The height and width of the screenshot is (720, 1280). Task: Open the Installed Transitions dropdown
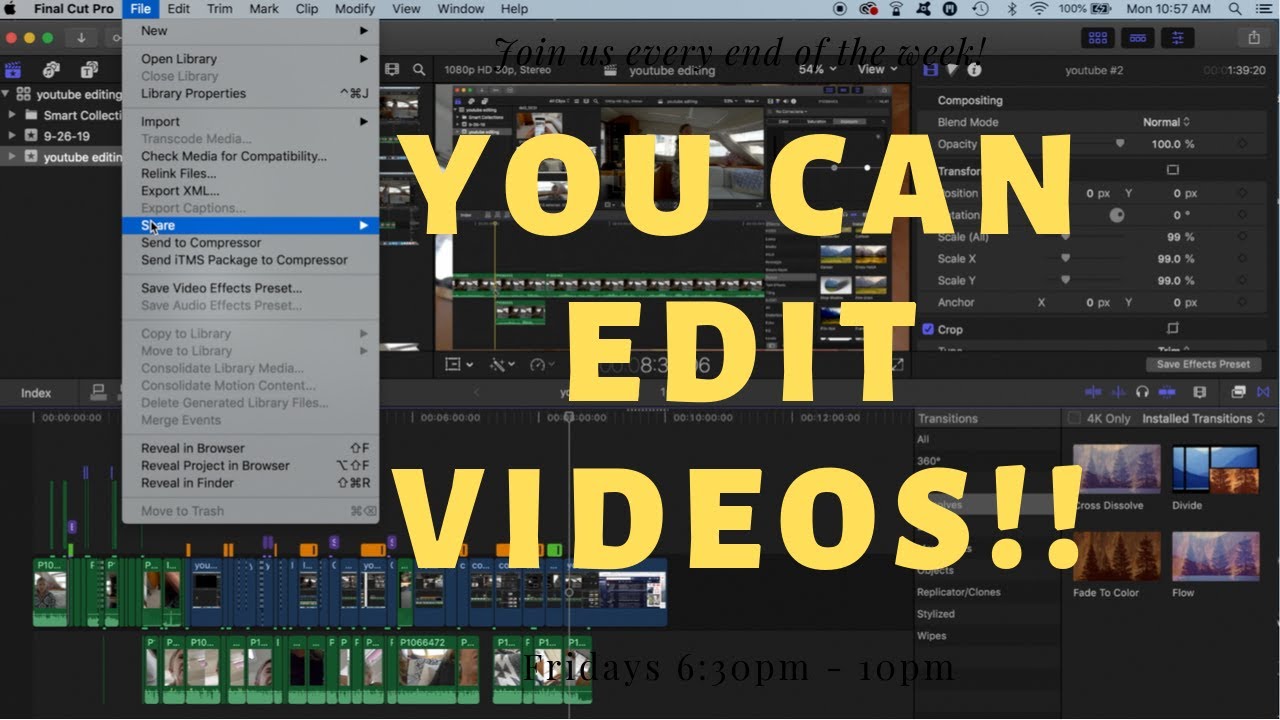coord(1204,418)
